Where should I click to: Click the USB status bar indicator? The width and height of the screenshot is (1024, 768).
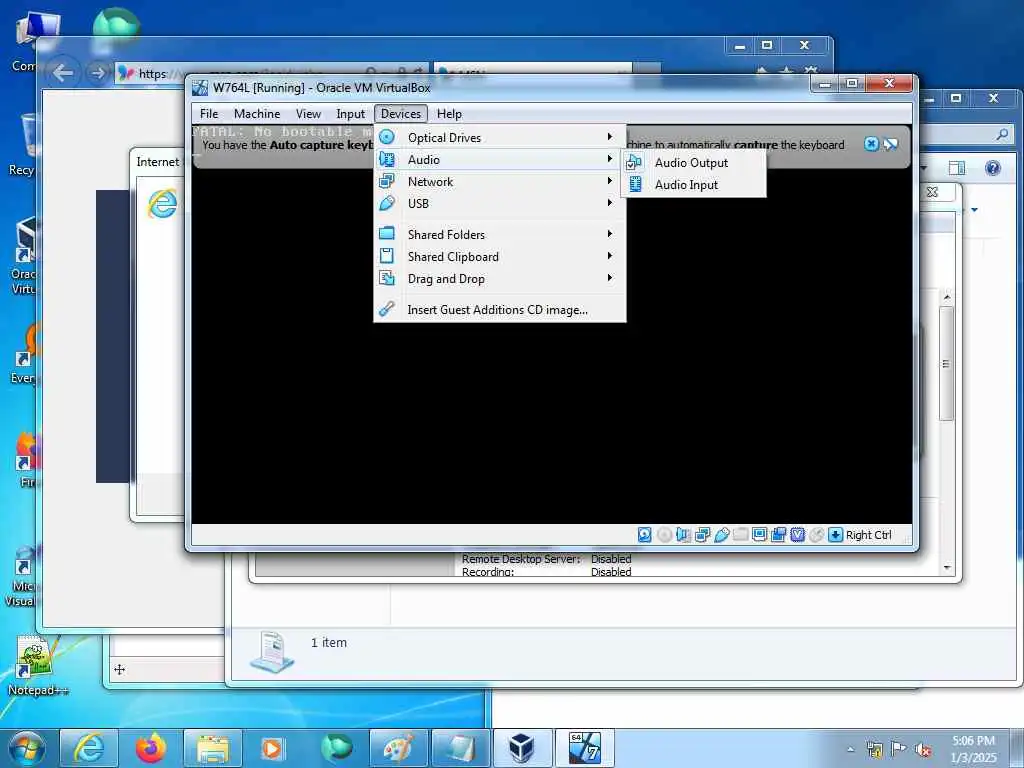tap(722, 535)
